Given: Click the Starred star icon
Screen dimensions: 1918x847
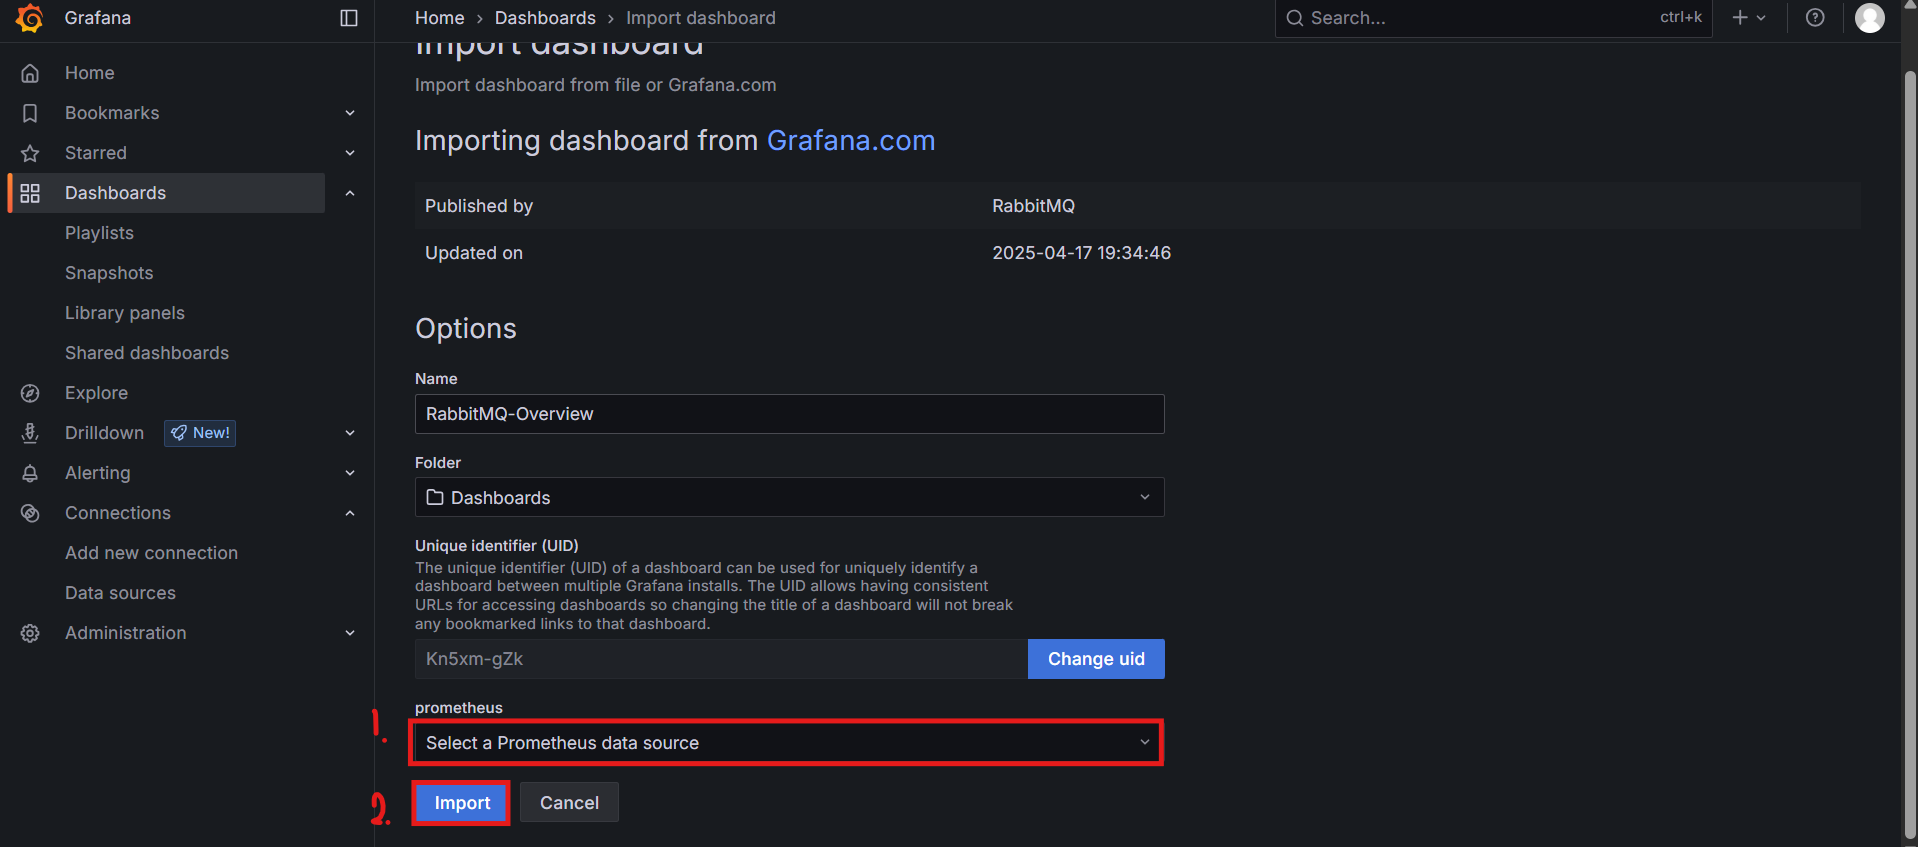Looking at the screenshot, I should (x=30, y=153).
